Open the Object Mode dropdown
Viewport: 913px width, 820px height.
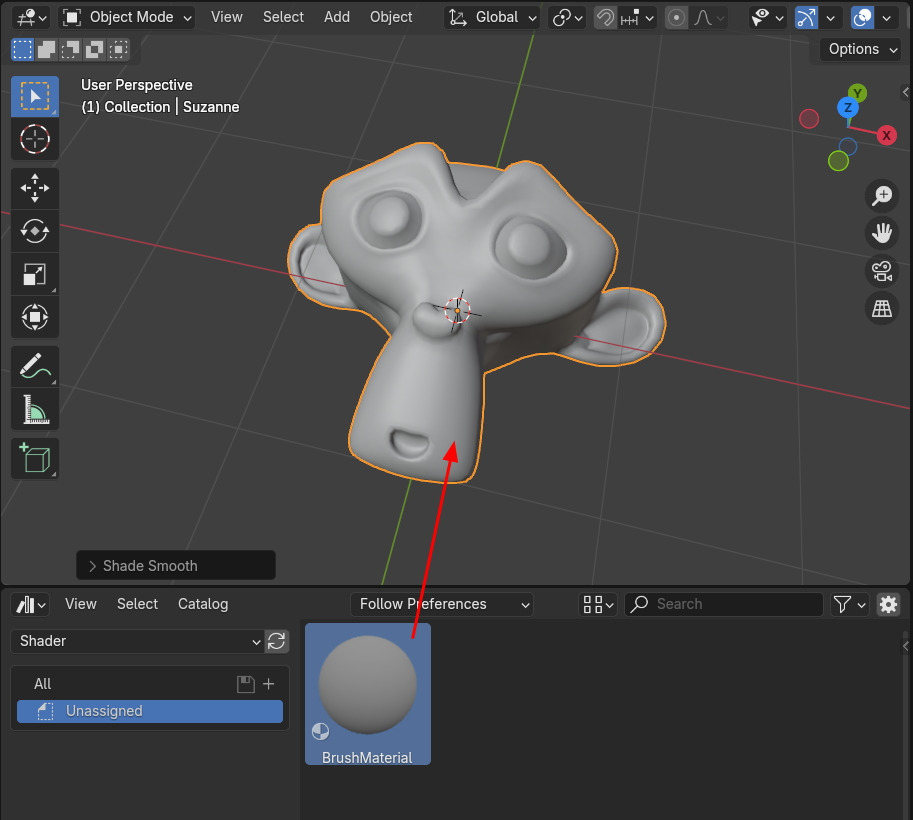tap(126, 17)
